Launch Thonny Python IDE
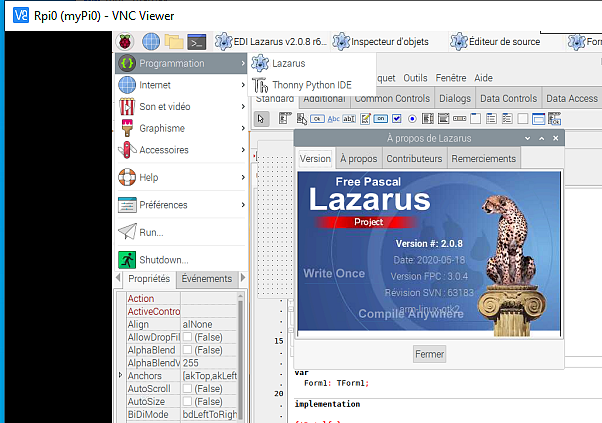602x423 pixels. (312, 85)
